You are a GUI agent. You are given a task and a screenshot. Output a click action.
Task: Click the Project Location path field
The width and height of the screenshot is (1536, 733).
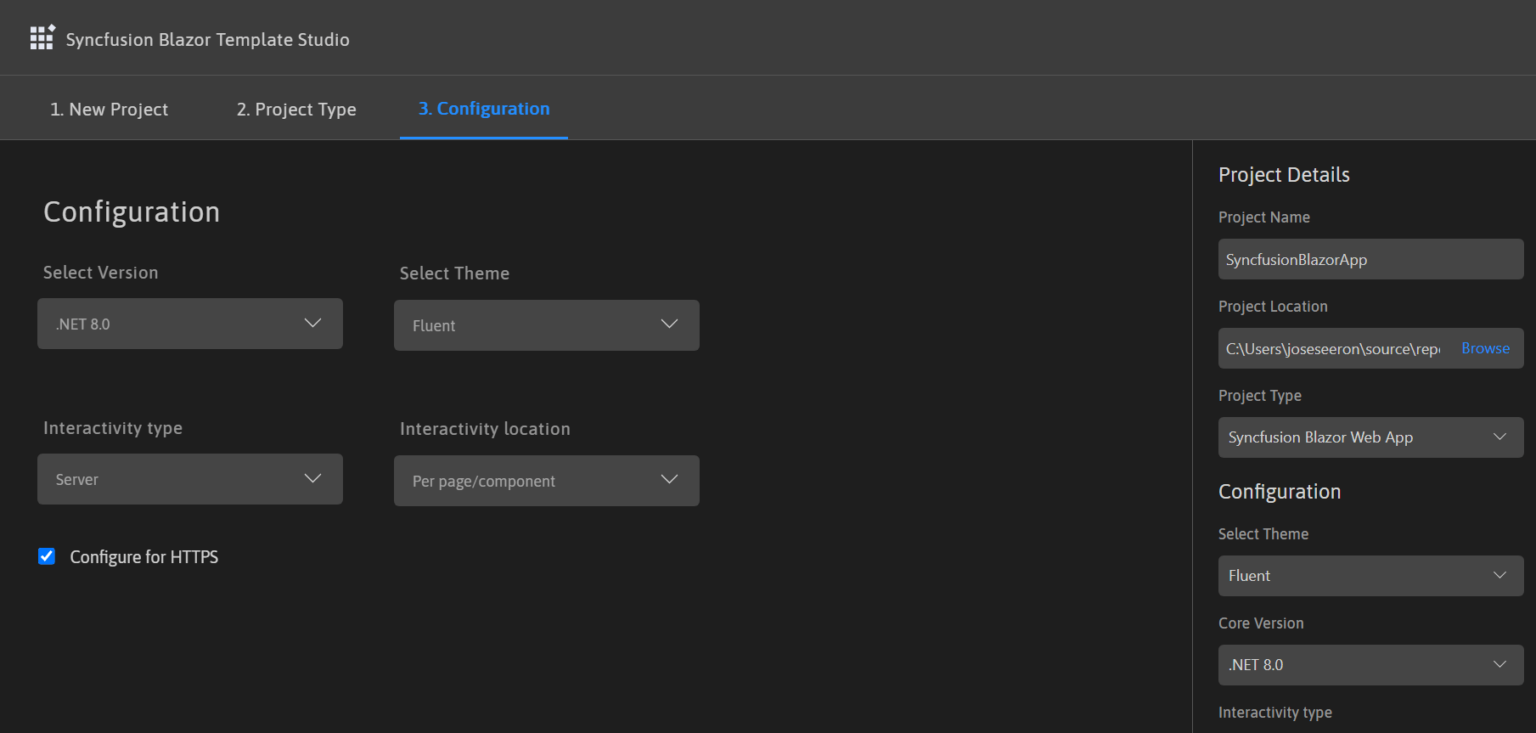pyautogui.click(x=1330, y=348)
